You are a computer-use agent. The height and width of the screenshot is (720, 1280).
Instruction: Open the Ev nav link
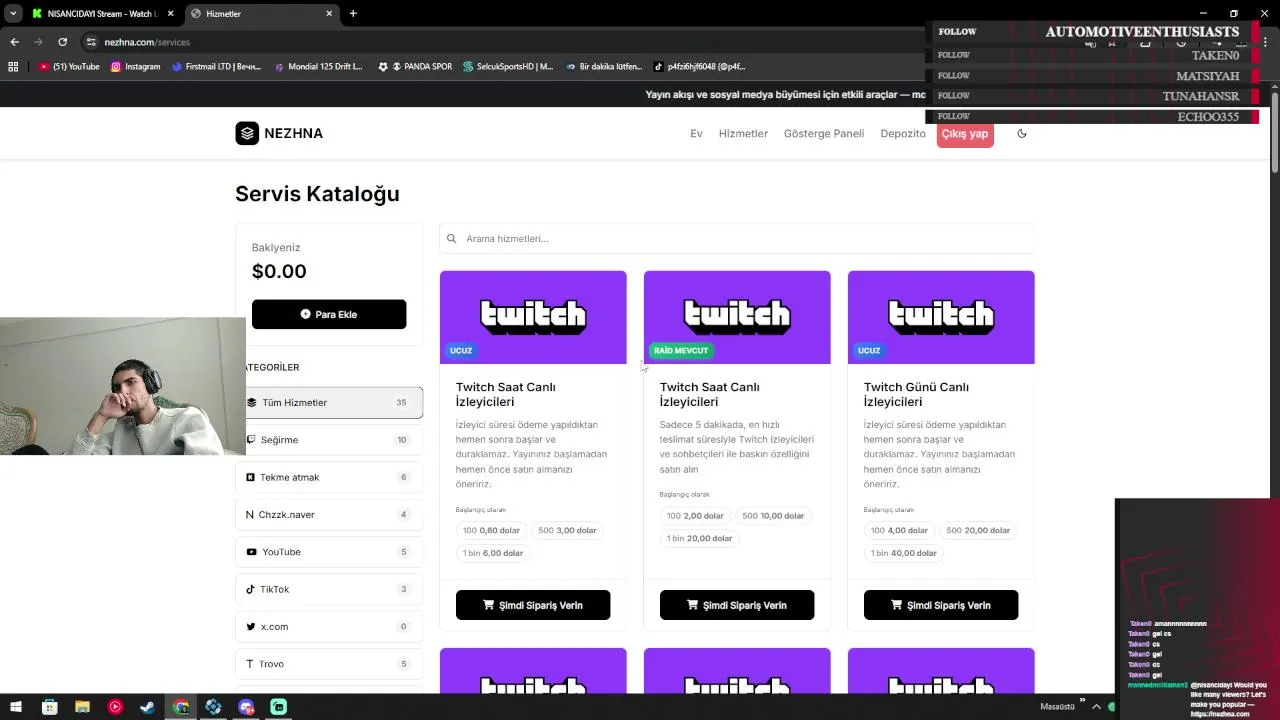coord(696,133)
